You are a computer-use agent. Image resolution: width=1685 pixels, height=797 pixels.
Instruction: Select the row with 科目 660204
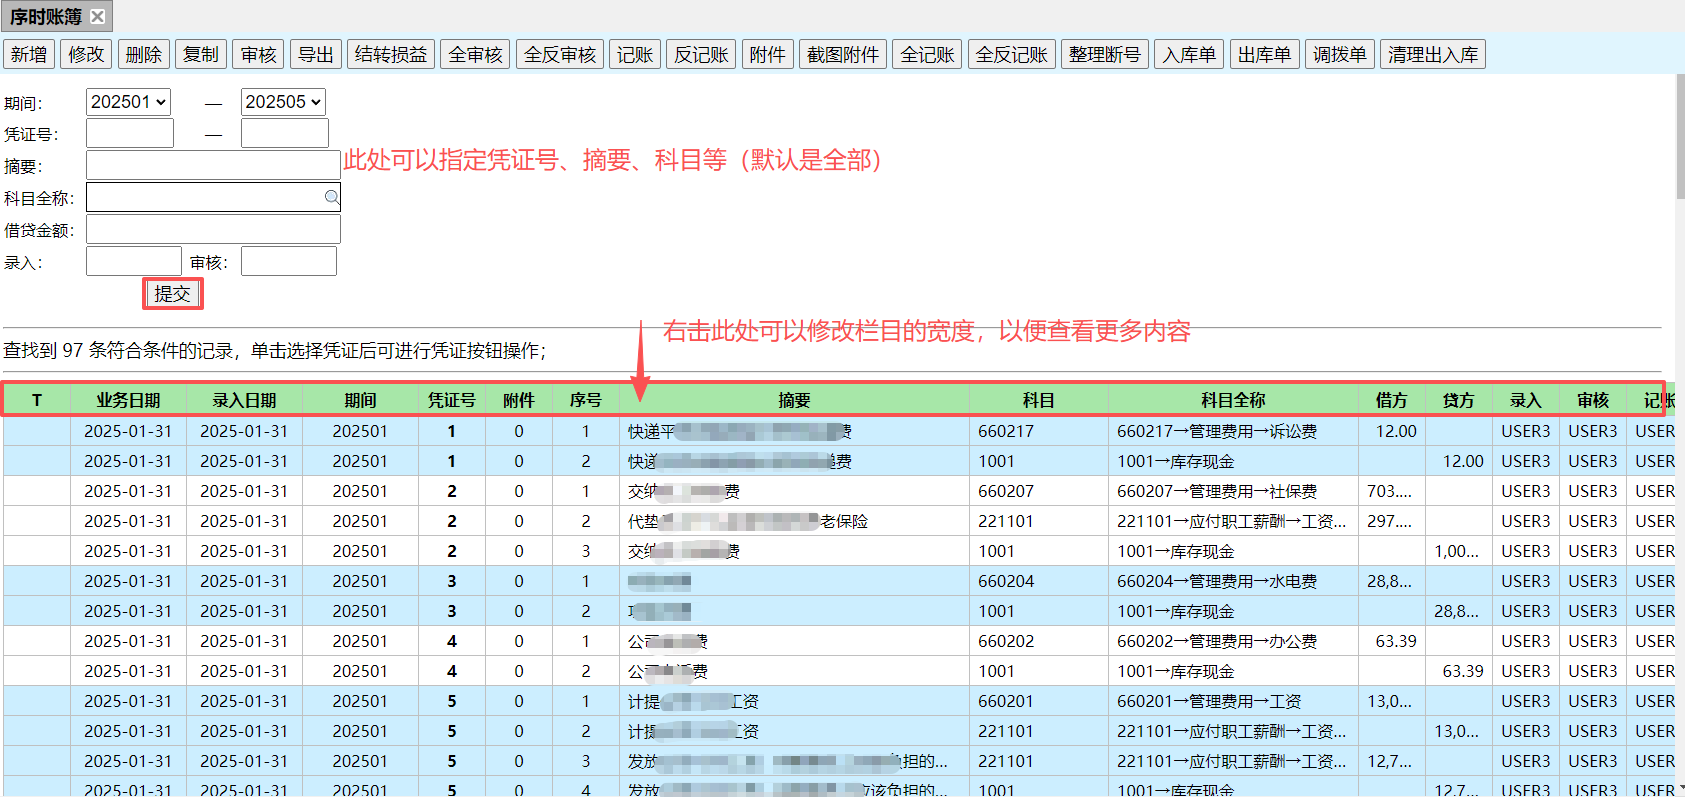(x=1006, y=581)
